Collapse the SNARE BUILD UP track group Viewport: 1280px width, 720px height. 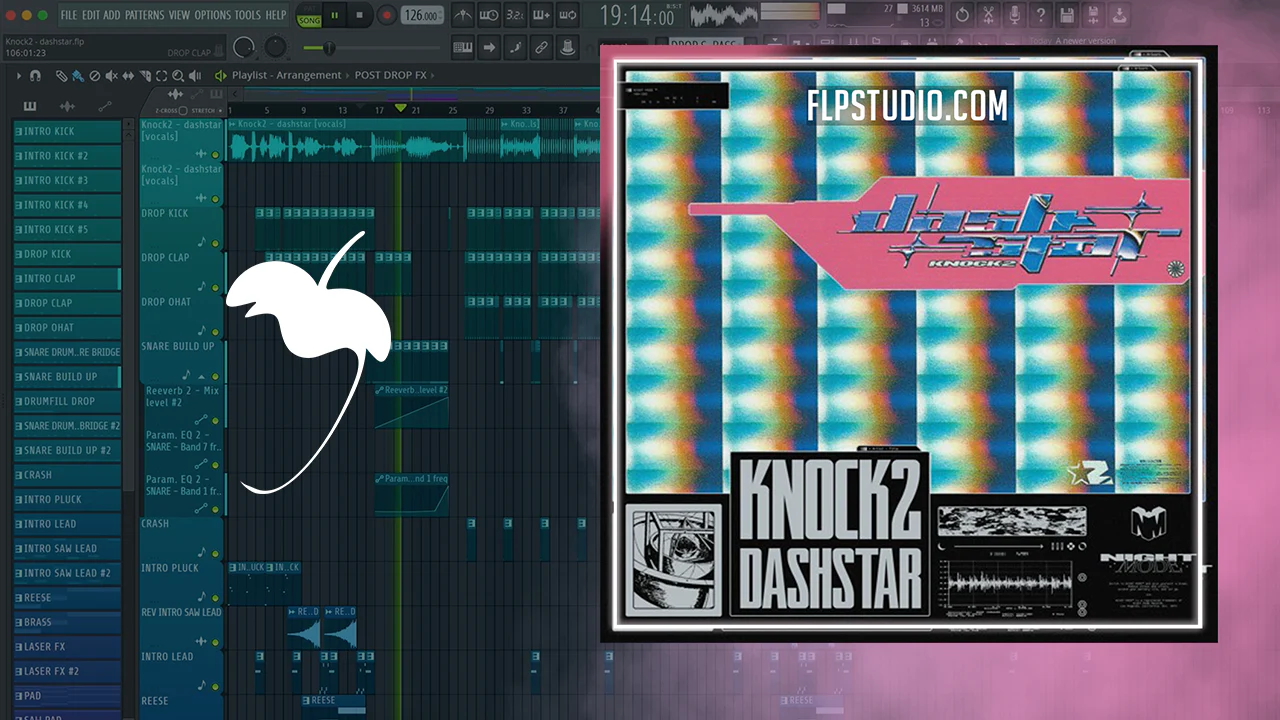point(202,376)
